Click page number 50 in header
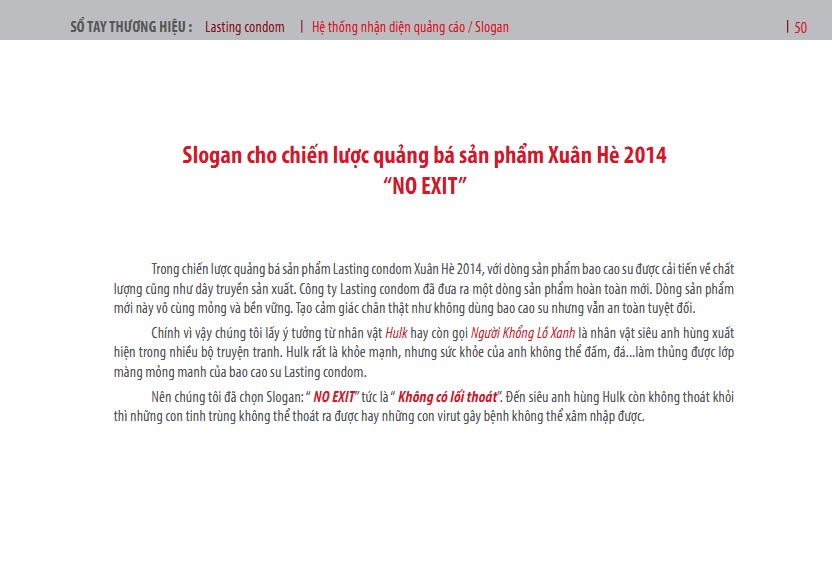832x562 pixels. [x=800, y=28]
